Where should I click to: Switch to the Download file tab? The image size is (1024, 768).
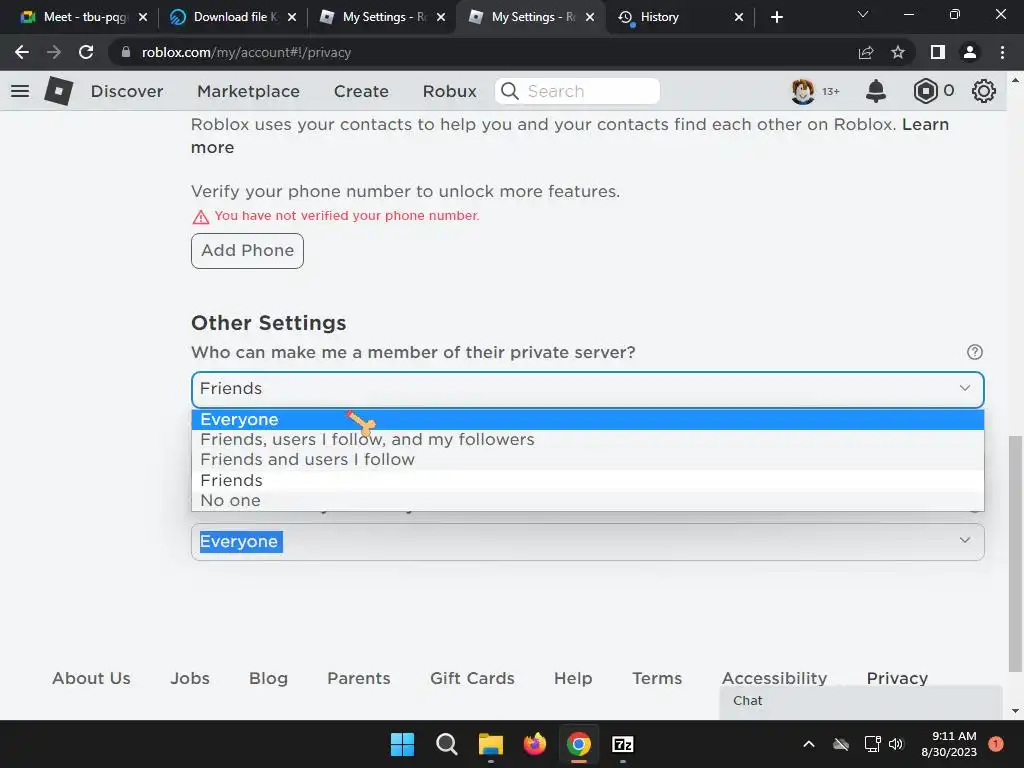pyautogui.click(x=232, y=17)
